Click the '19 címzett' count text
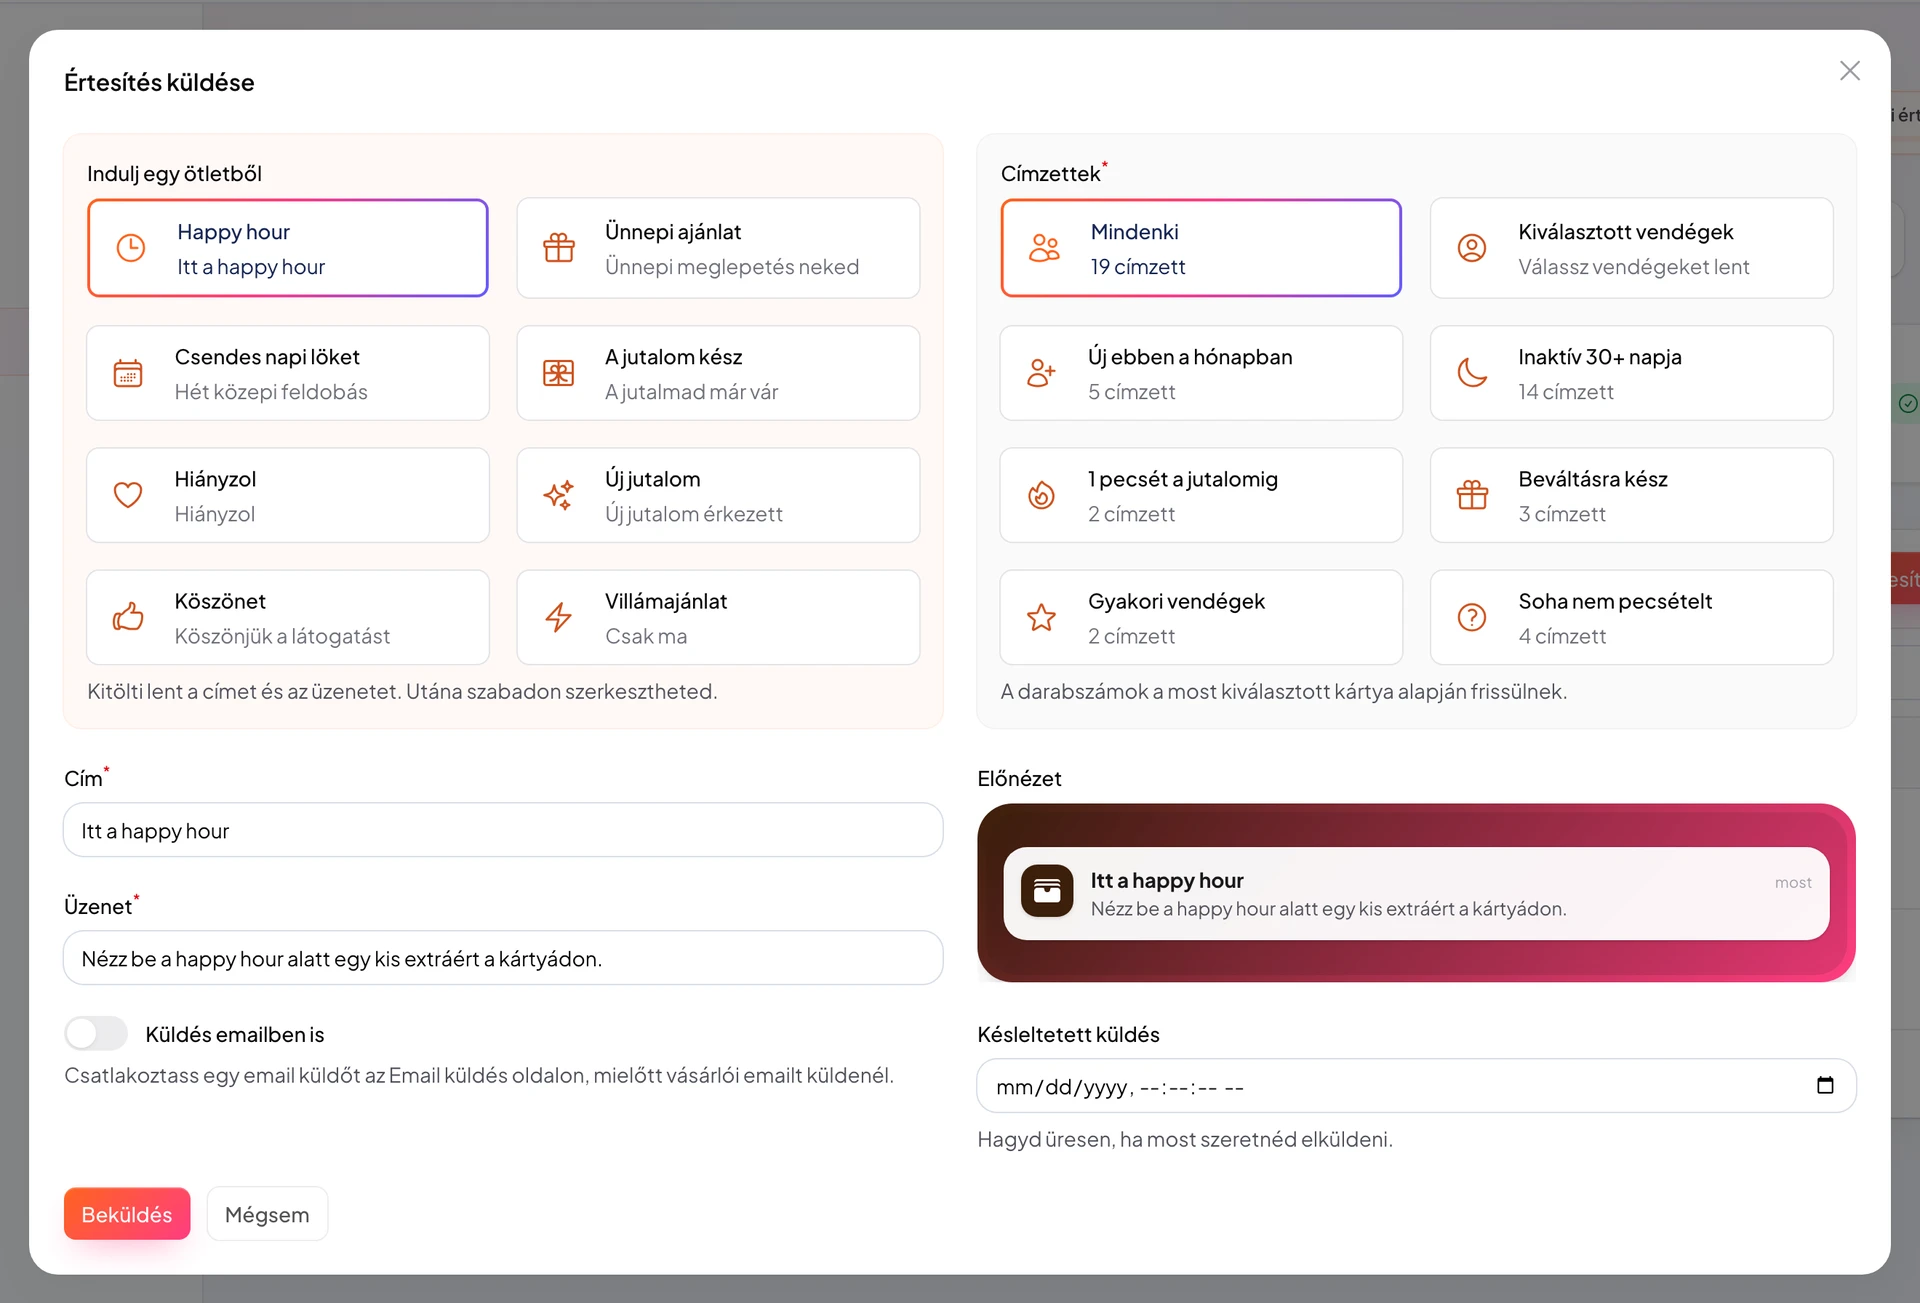 [1138, 267]
